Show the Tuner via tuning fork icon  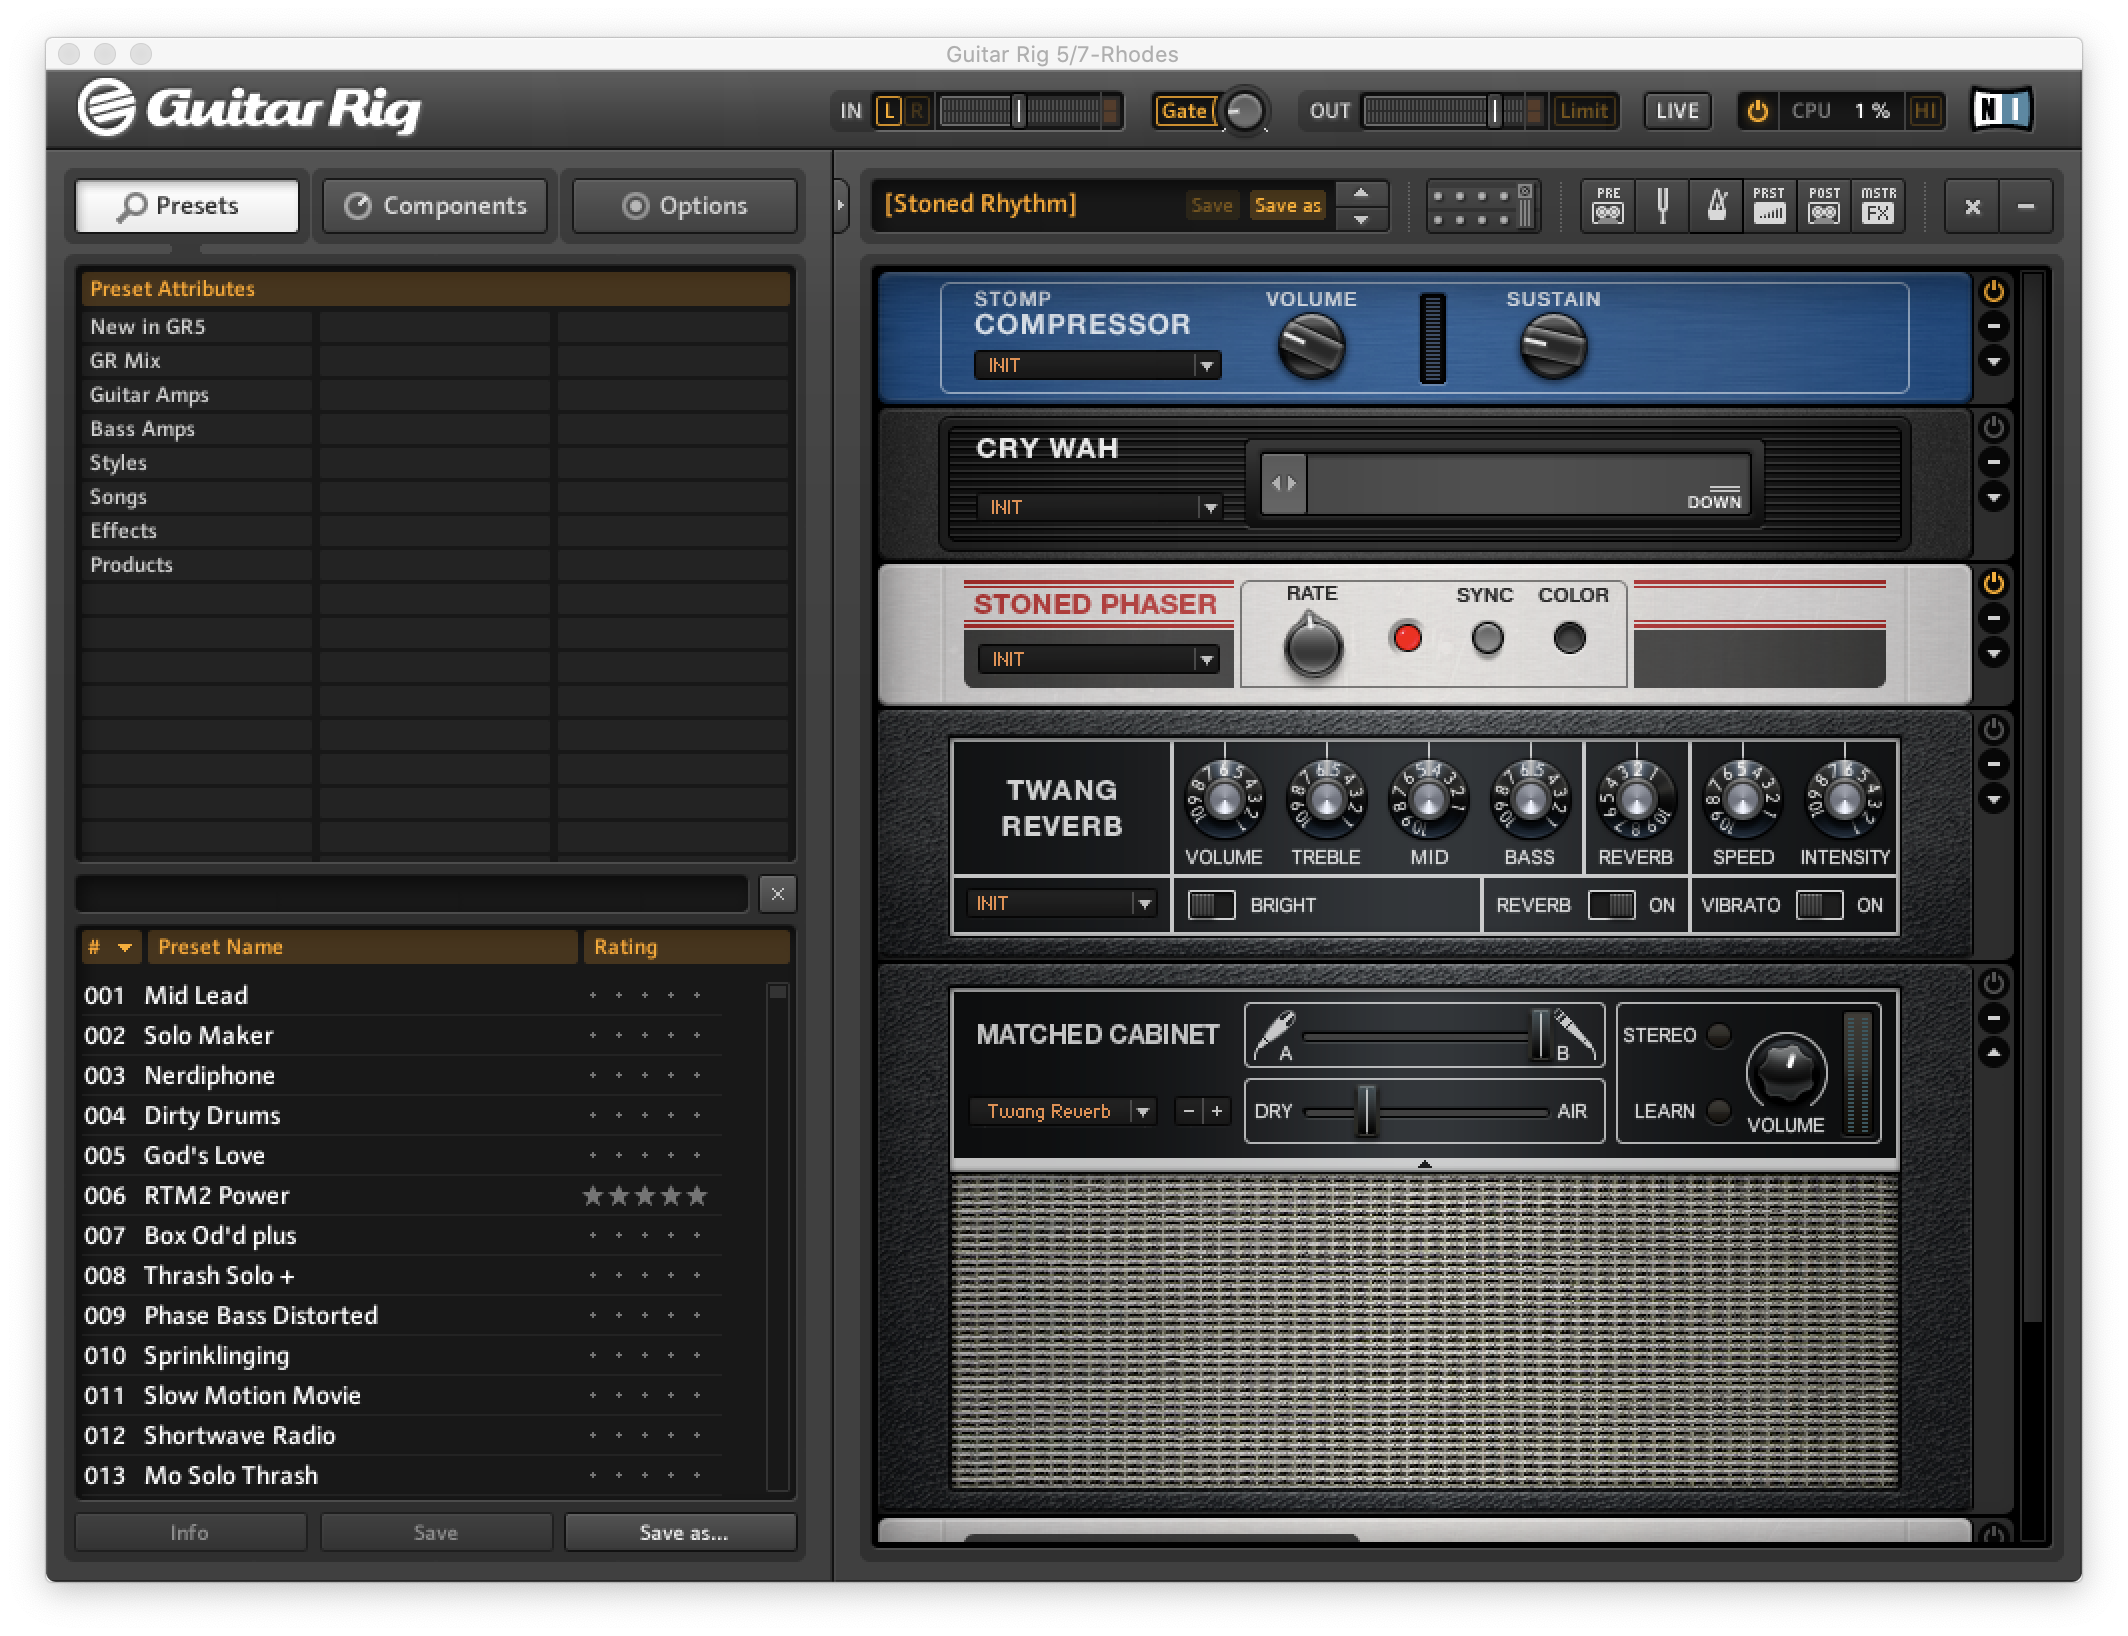pyautogui.click(x=1662, y=206)
